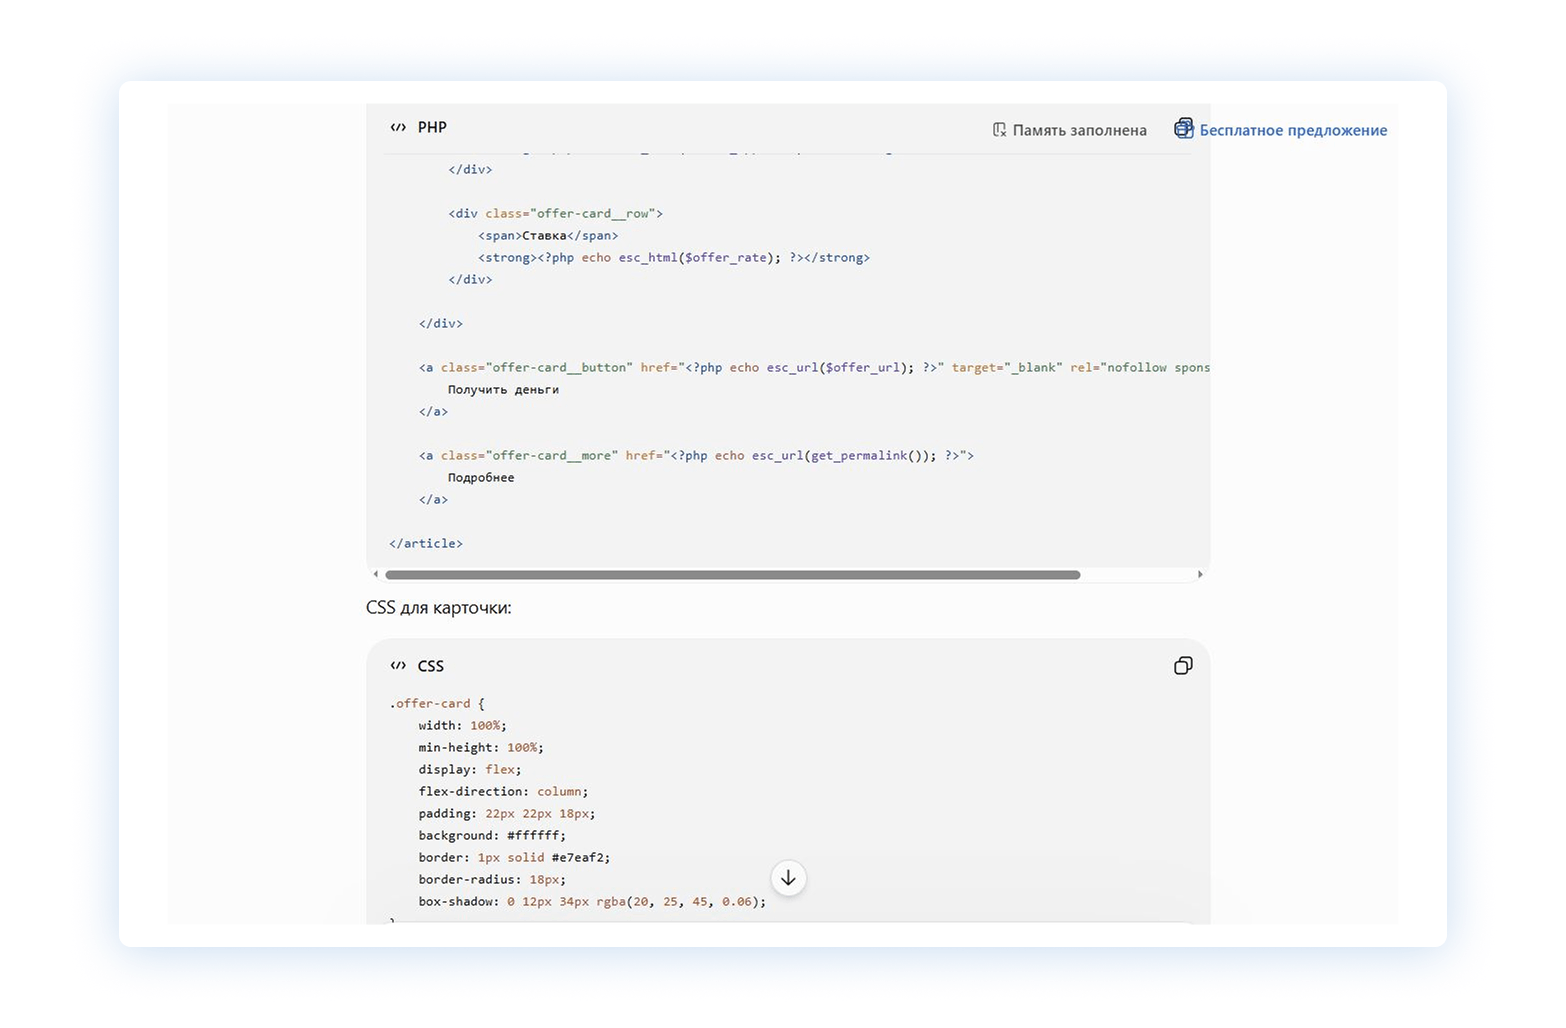Click the <span>Ставка</span> line

pos(548,235)
